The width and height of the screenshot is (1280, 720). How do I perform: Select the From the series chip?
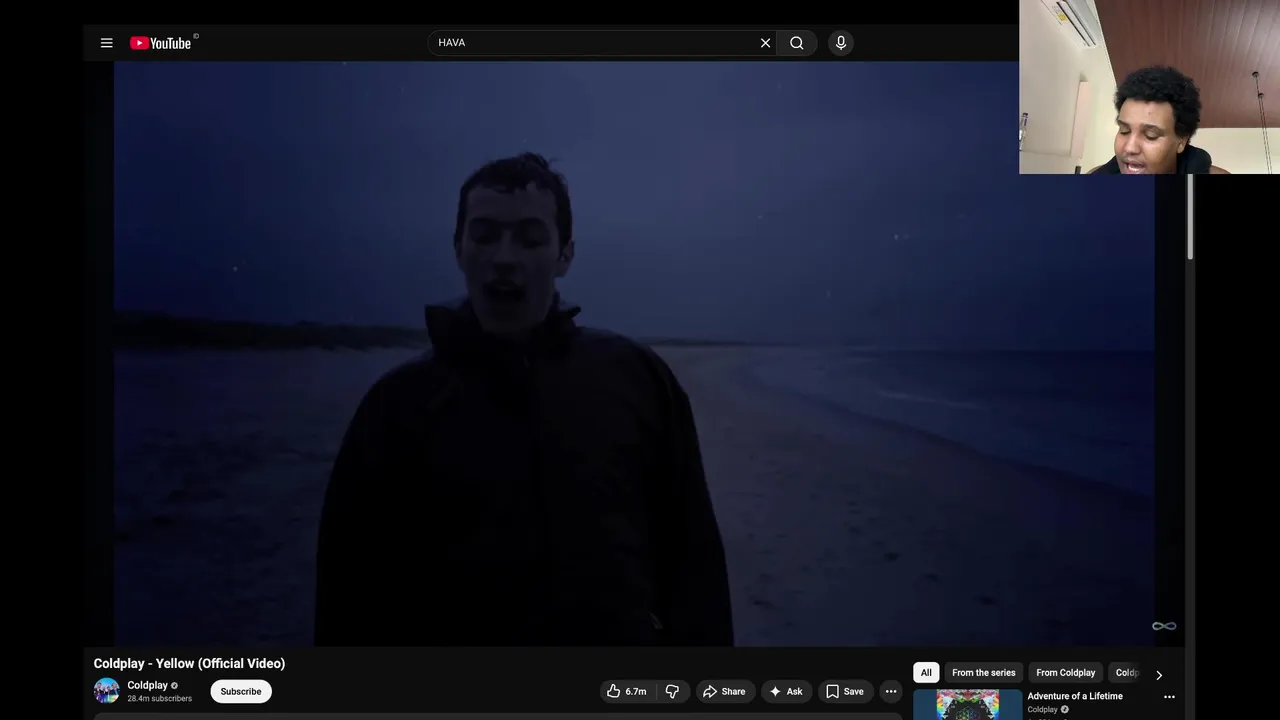(983, 673)
